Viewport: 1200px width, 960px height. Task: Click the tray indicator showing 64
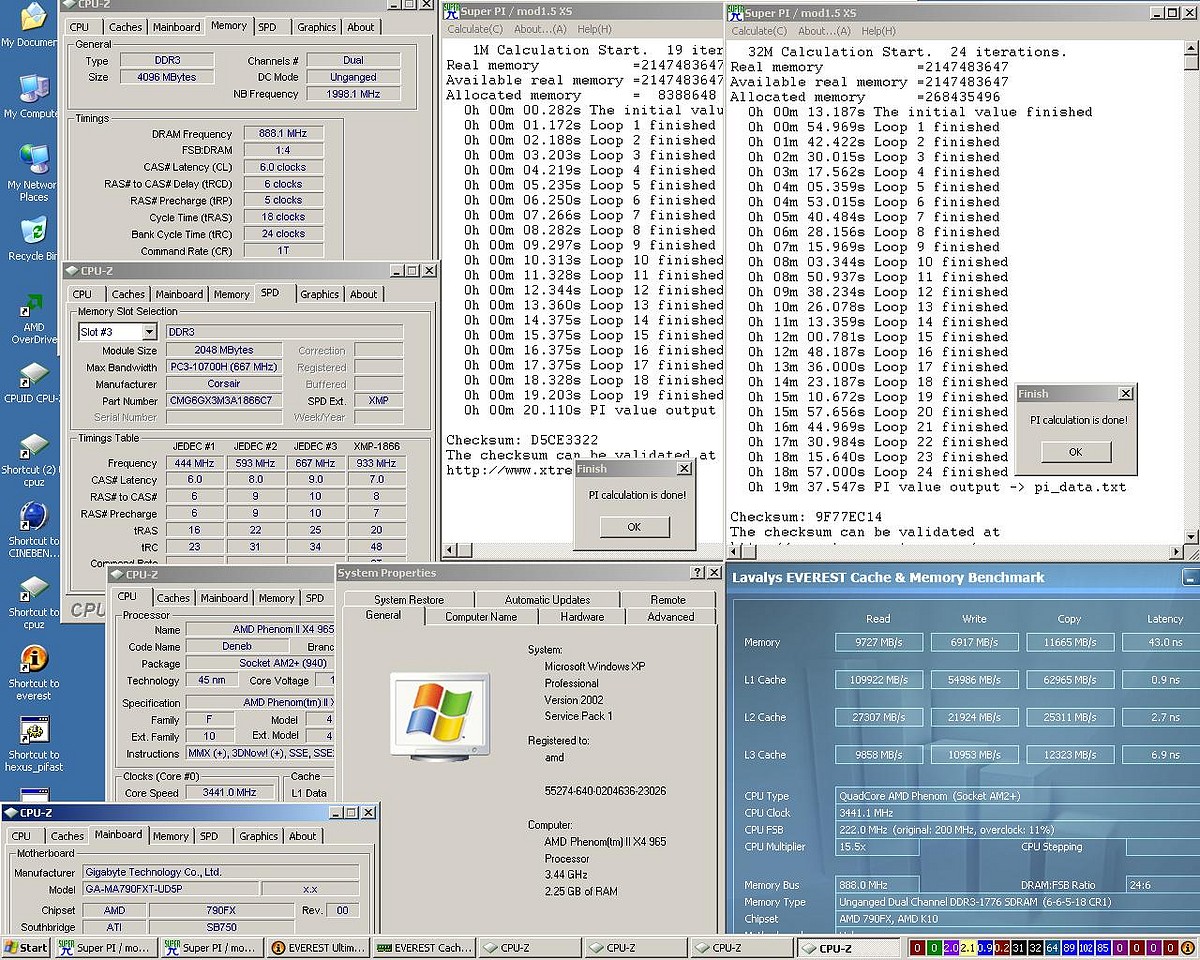pyautogui.click(x=1051, y=948)
